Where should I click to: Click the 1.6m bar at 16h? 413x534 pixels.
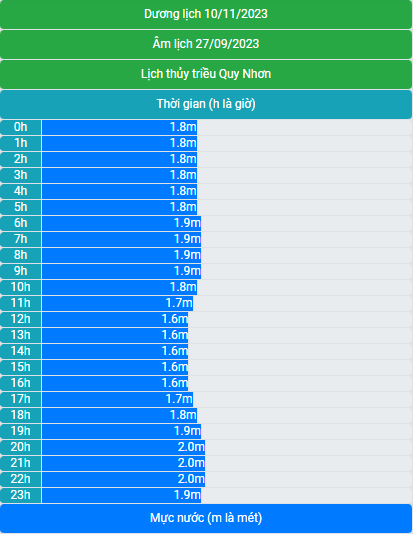[115, 383]
